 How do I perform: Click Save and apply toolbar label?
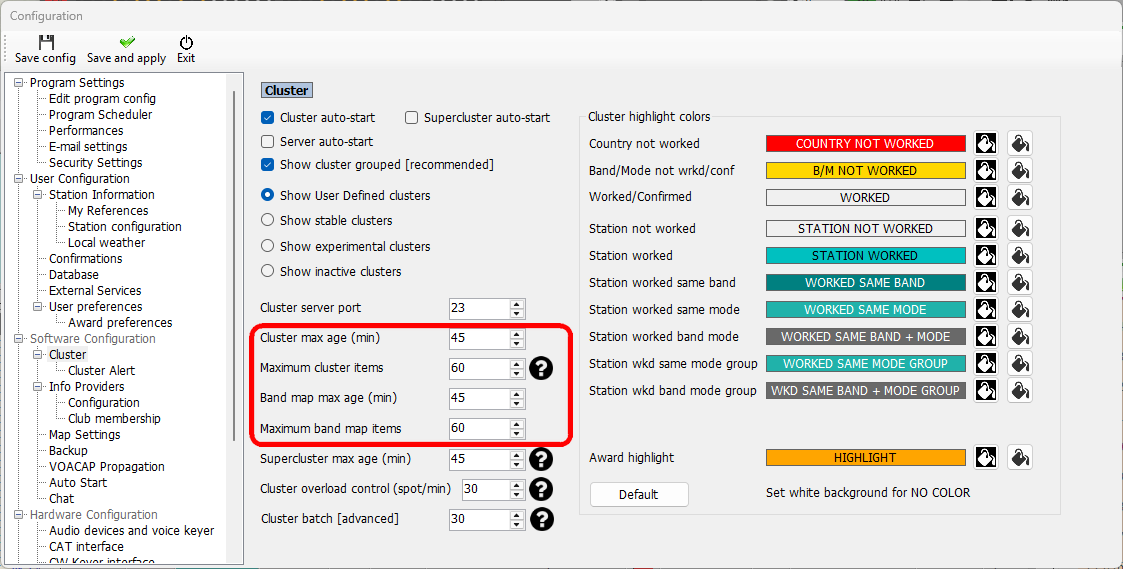click(127, 58)
